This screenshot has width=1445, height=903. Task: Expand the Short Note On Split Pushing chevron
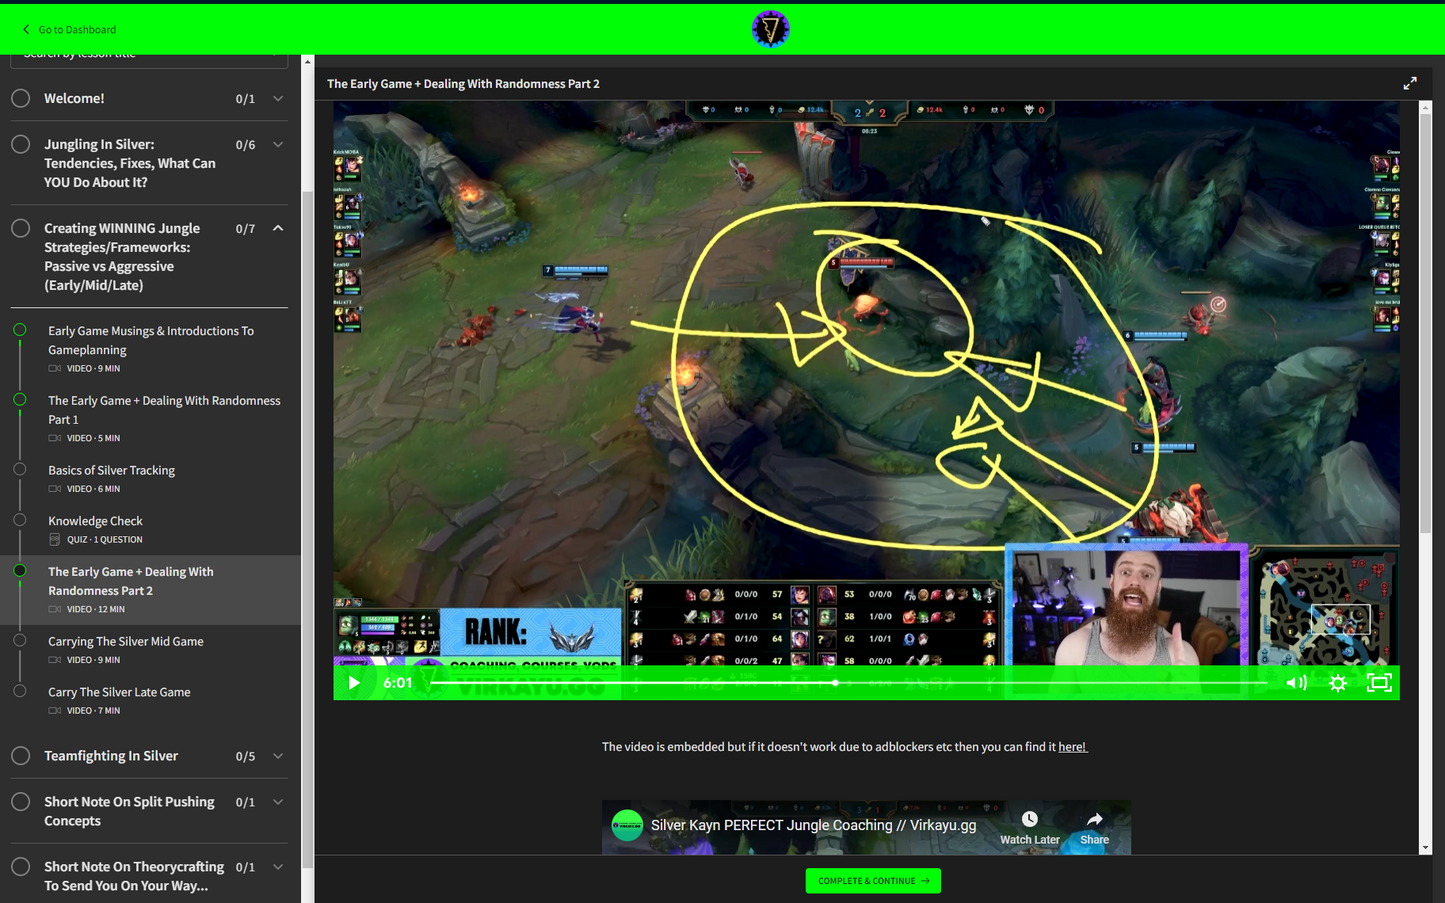tap(278, 802)
